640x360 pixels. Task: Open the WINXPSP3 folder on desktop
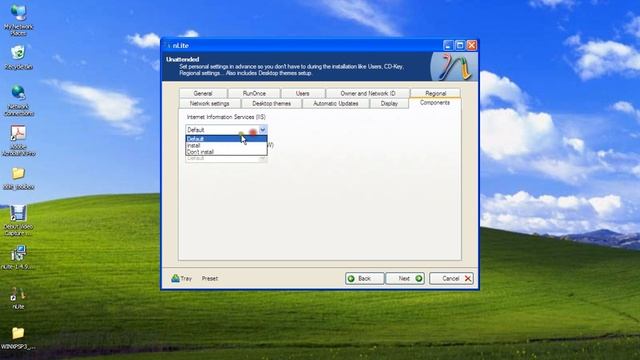tap(18, 338)
